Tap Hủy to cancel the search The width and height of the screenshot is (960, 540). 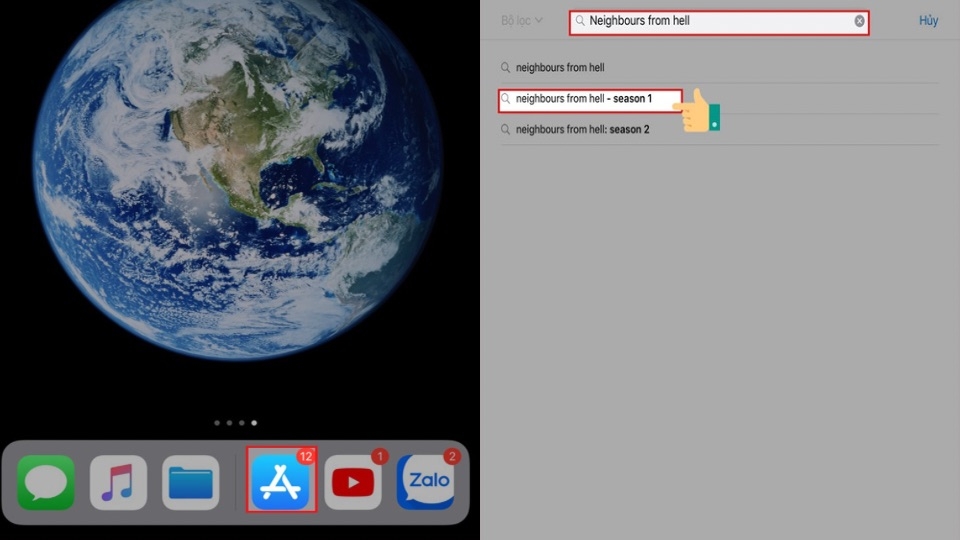[x=928, y=21]
